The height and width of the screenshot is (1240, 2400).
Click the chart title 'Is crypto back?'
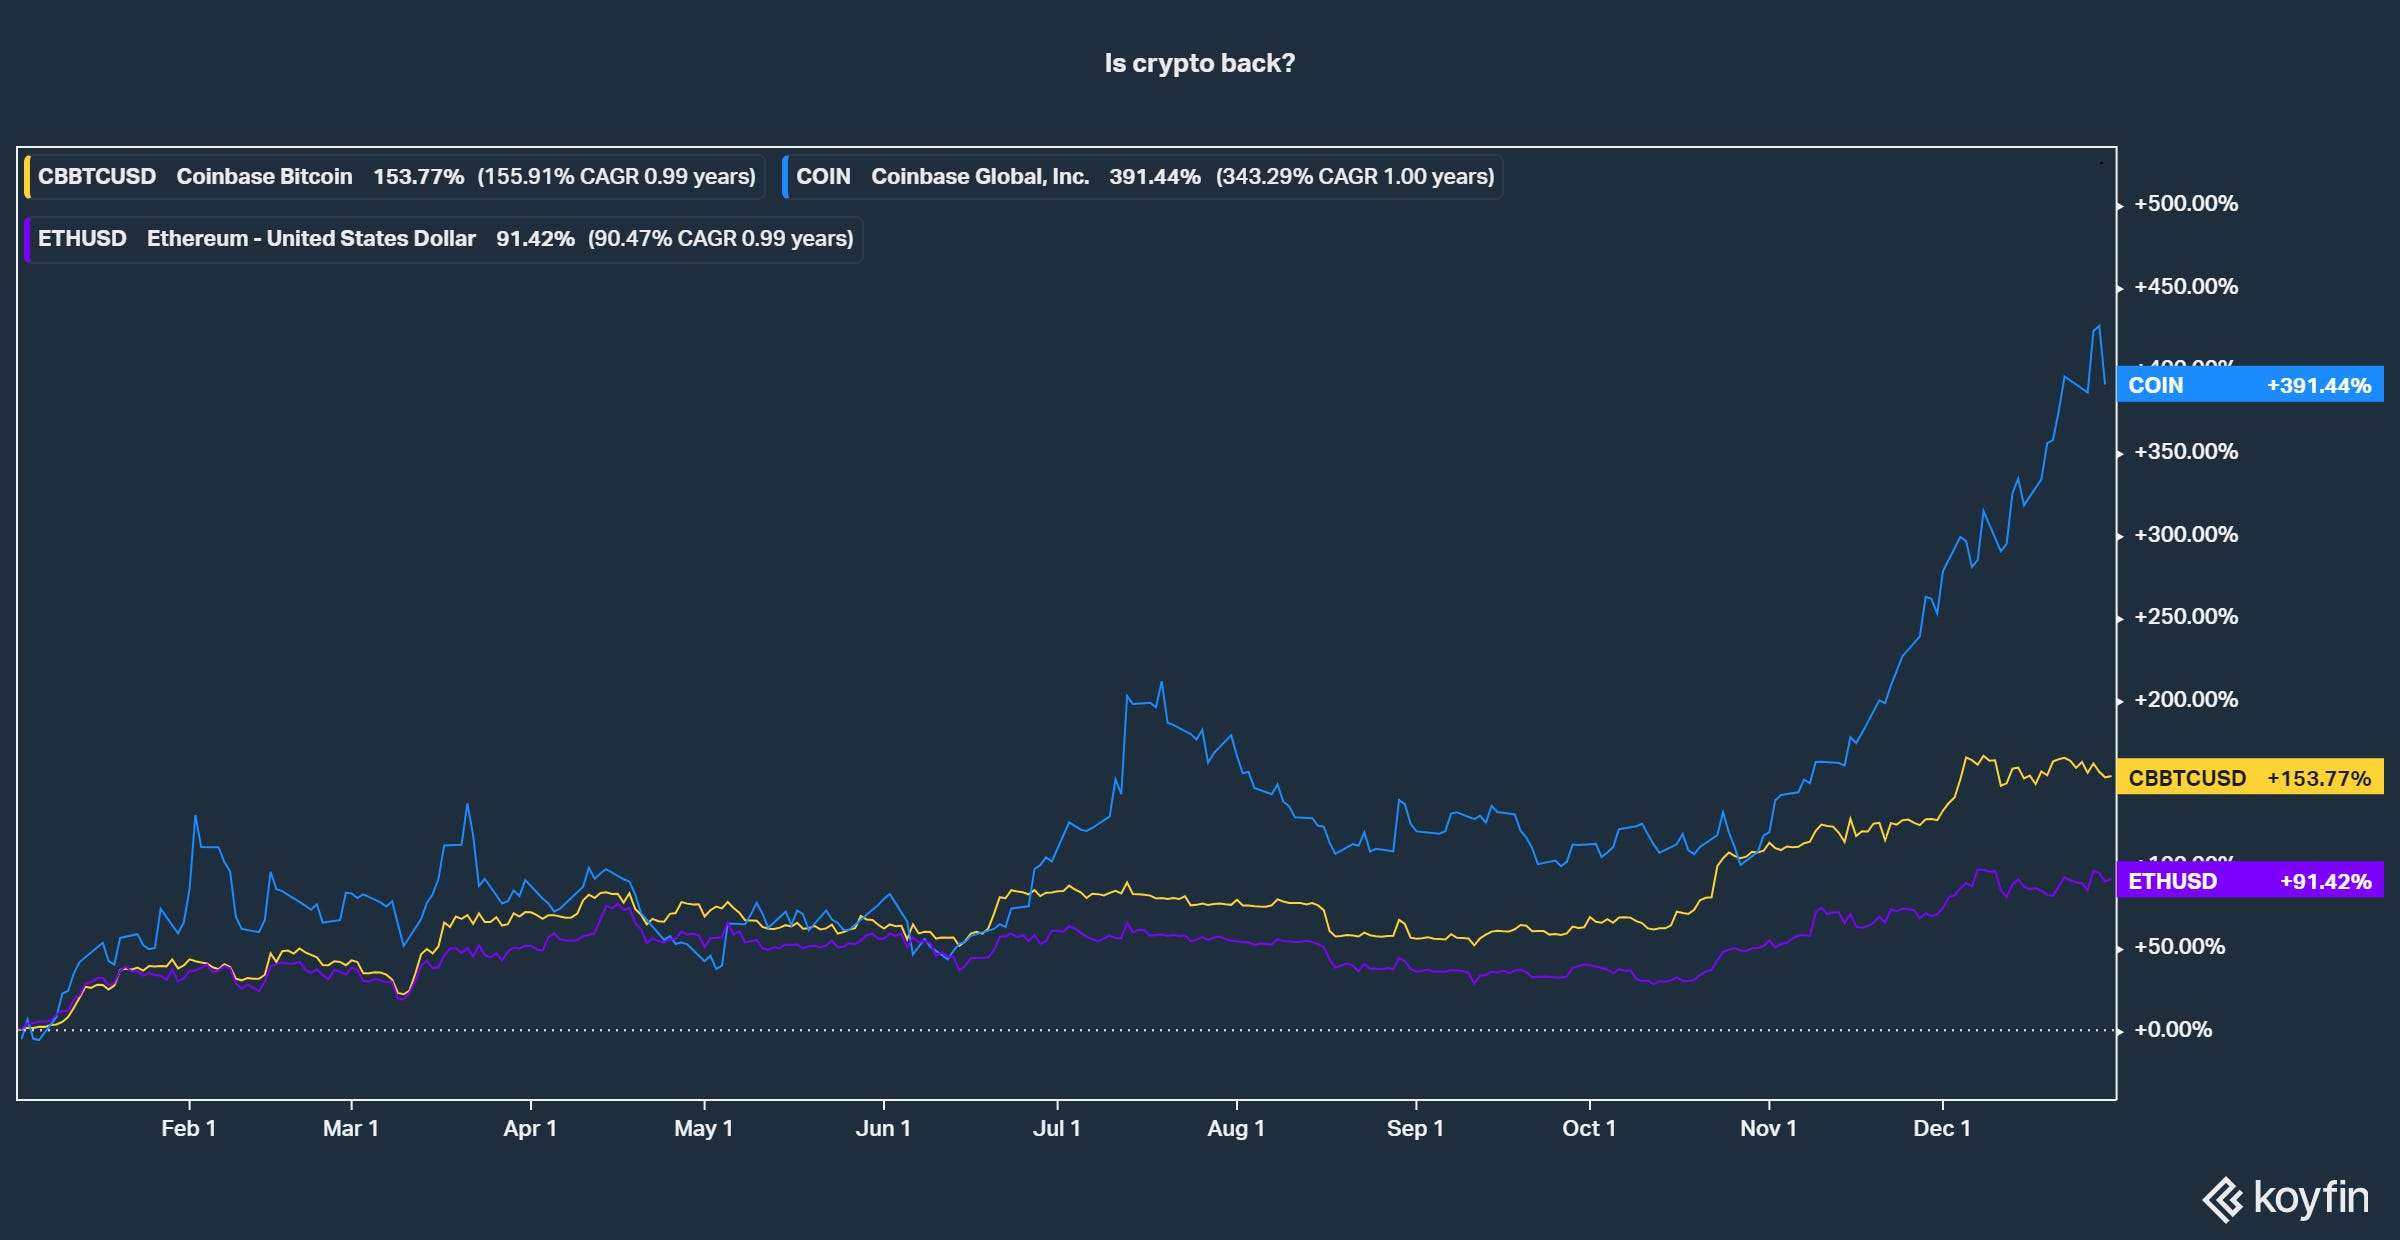click(1199, 63)
